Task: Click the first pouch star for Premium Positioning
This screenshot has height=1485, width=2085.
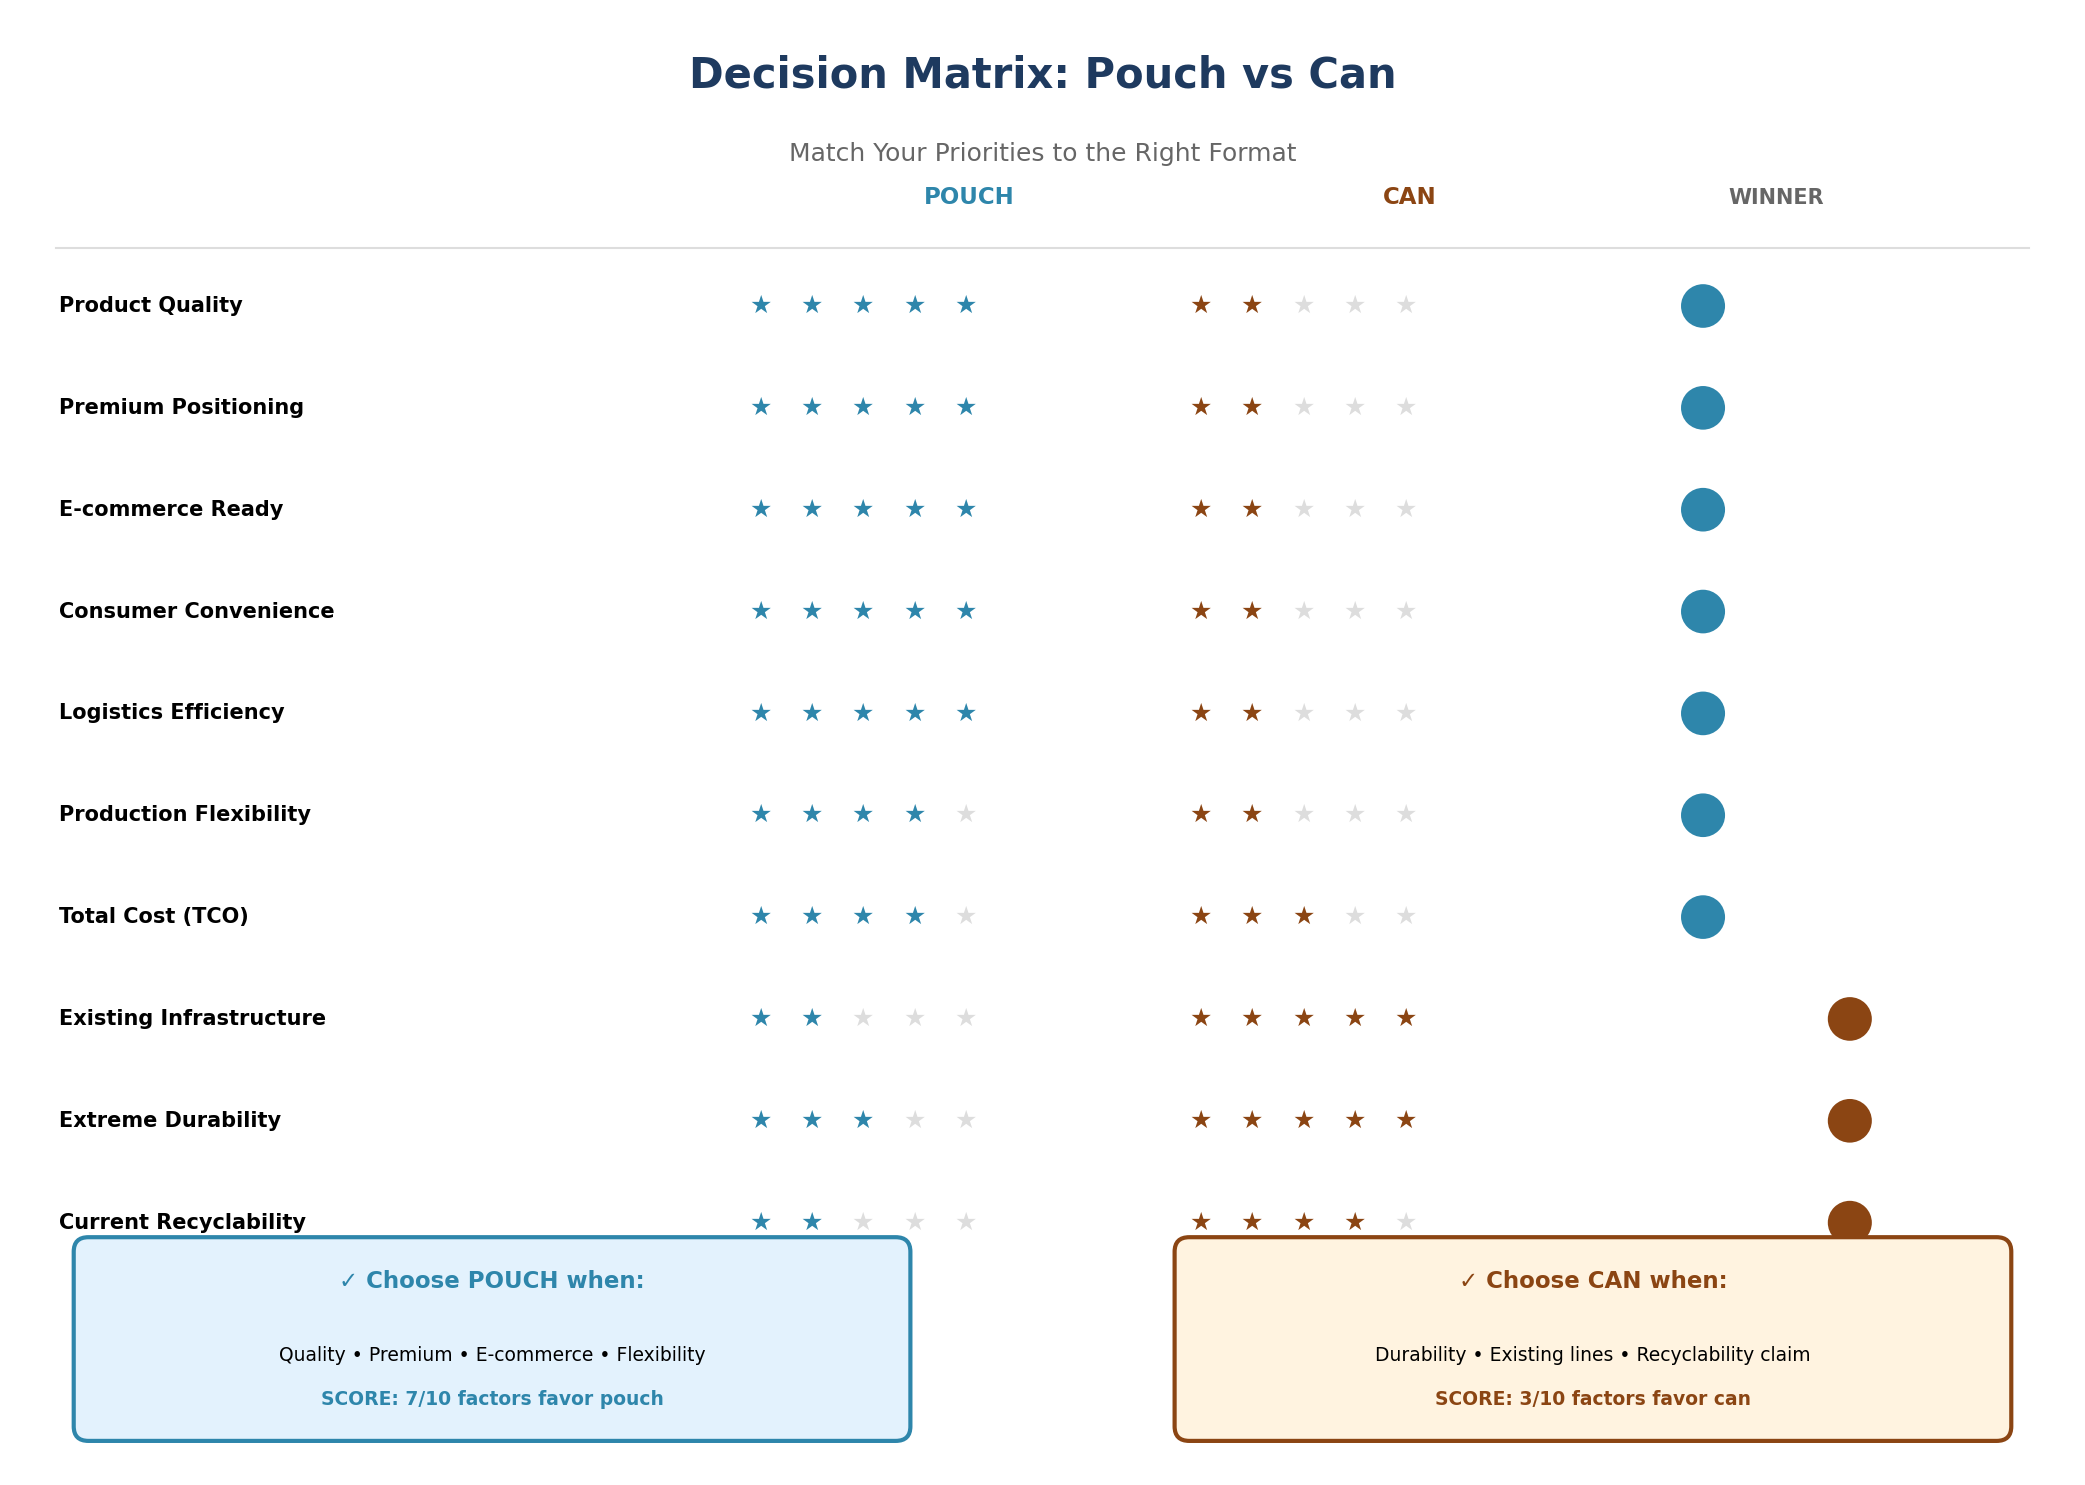Action: pos(761,407)
